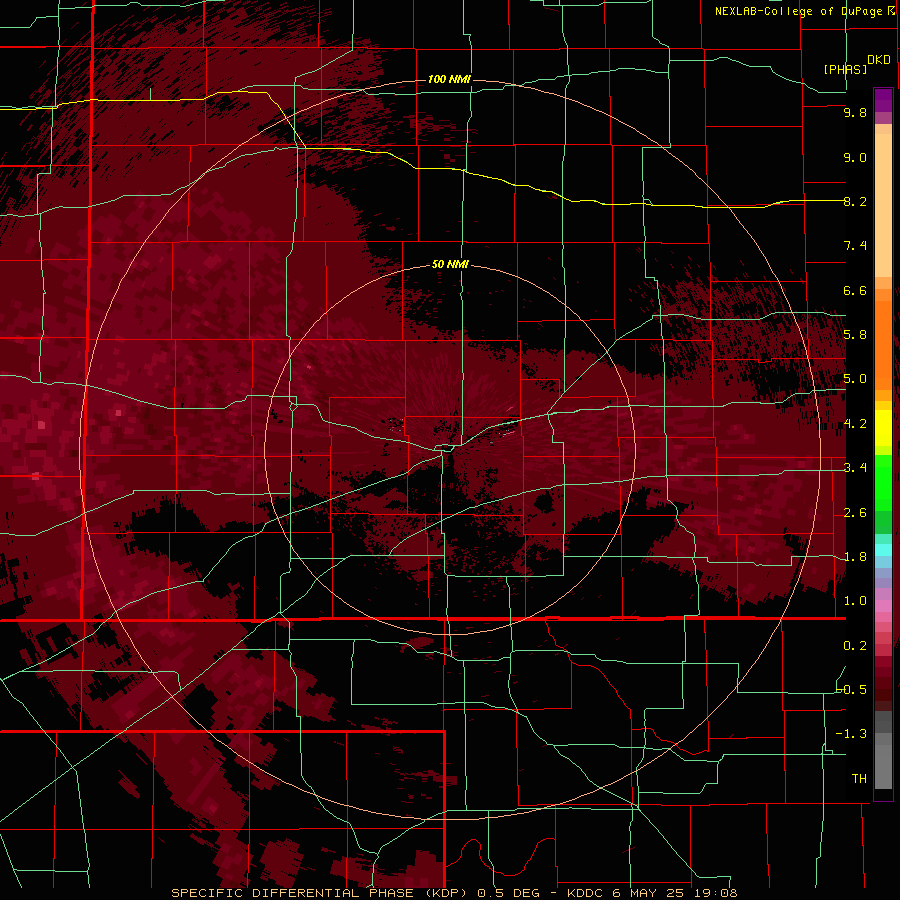The image size is (900, 900).
Task: Click the "[PHAS]" legend heading
Action: (845, 69)
